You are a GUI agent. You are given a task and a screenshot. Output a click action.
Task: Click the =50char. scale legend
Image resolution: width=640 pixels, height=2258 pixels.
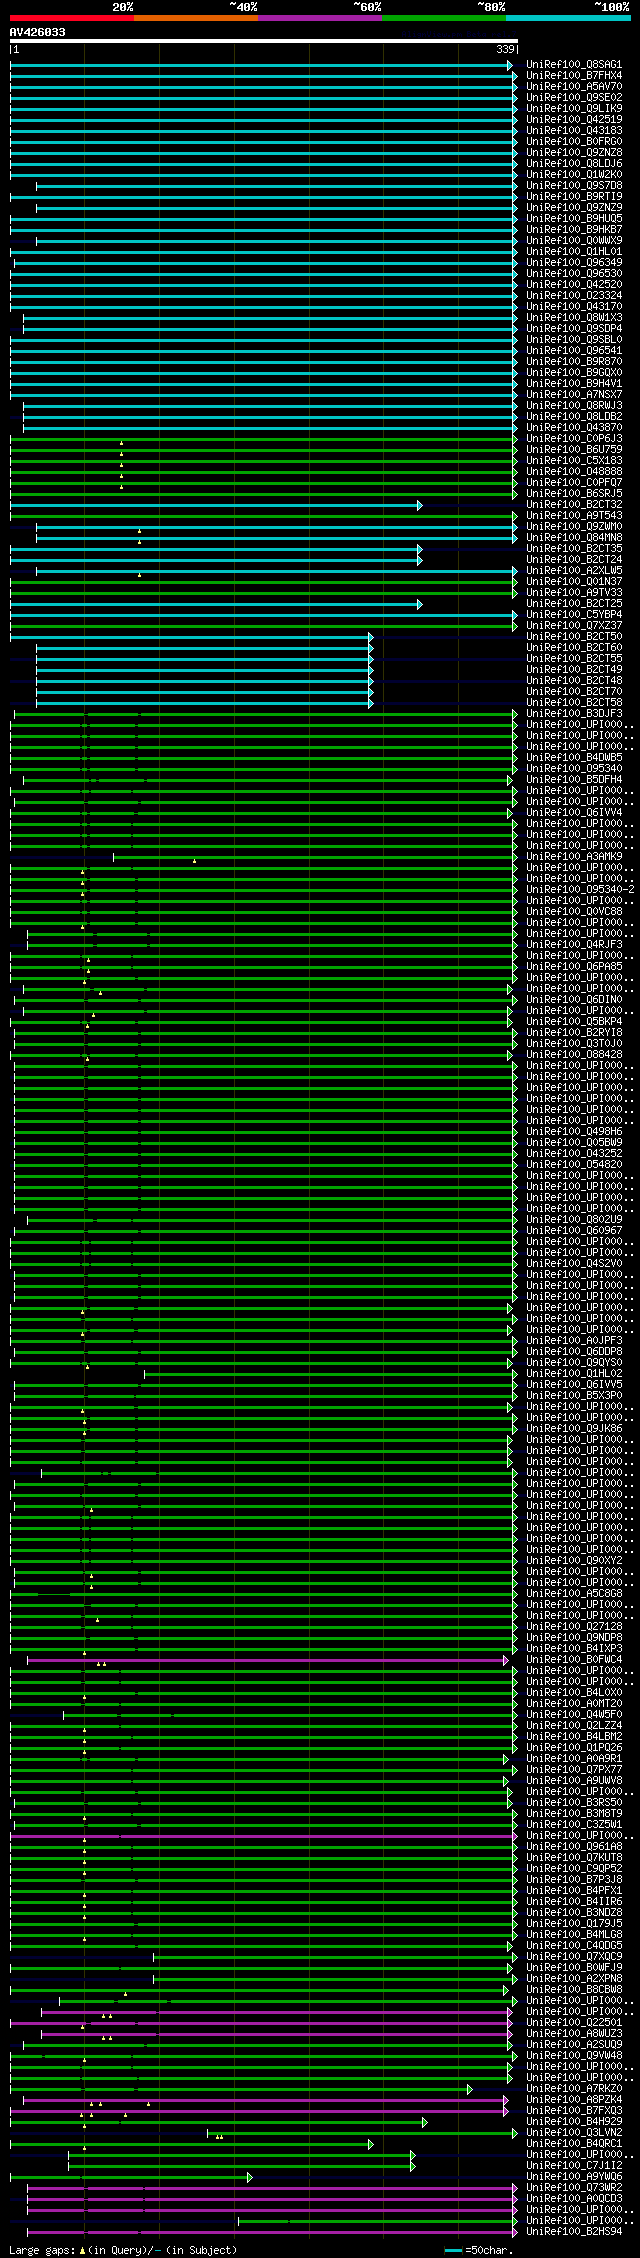pyautogui.click(x=480, y=2250)
